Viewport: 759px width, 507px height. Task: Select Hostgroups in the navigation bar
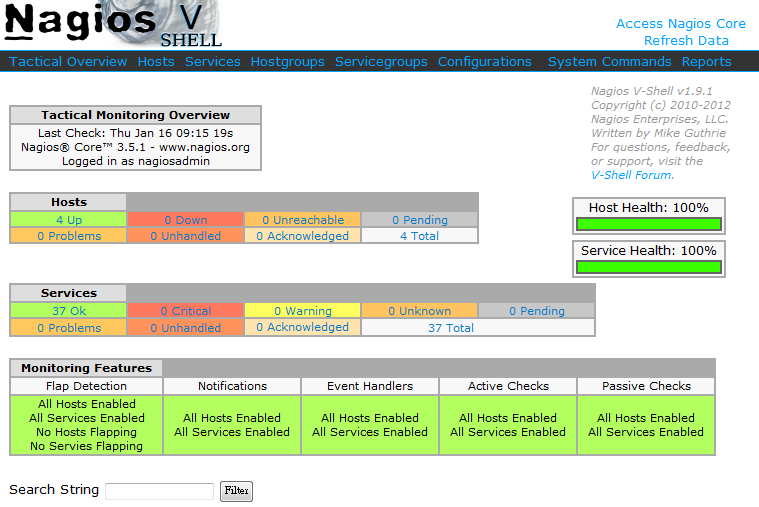click(288, 61)
